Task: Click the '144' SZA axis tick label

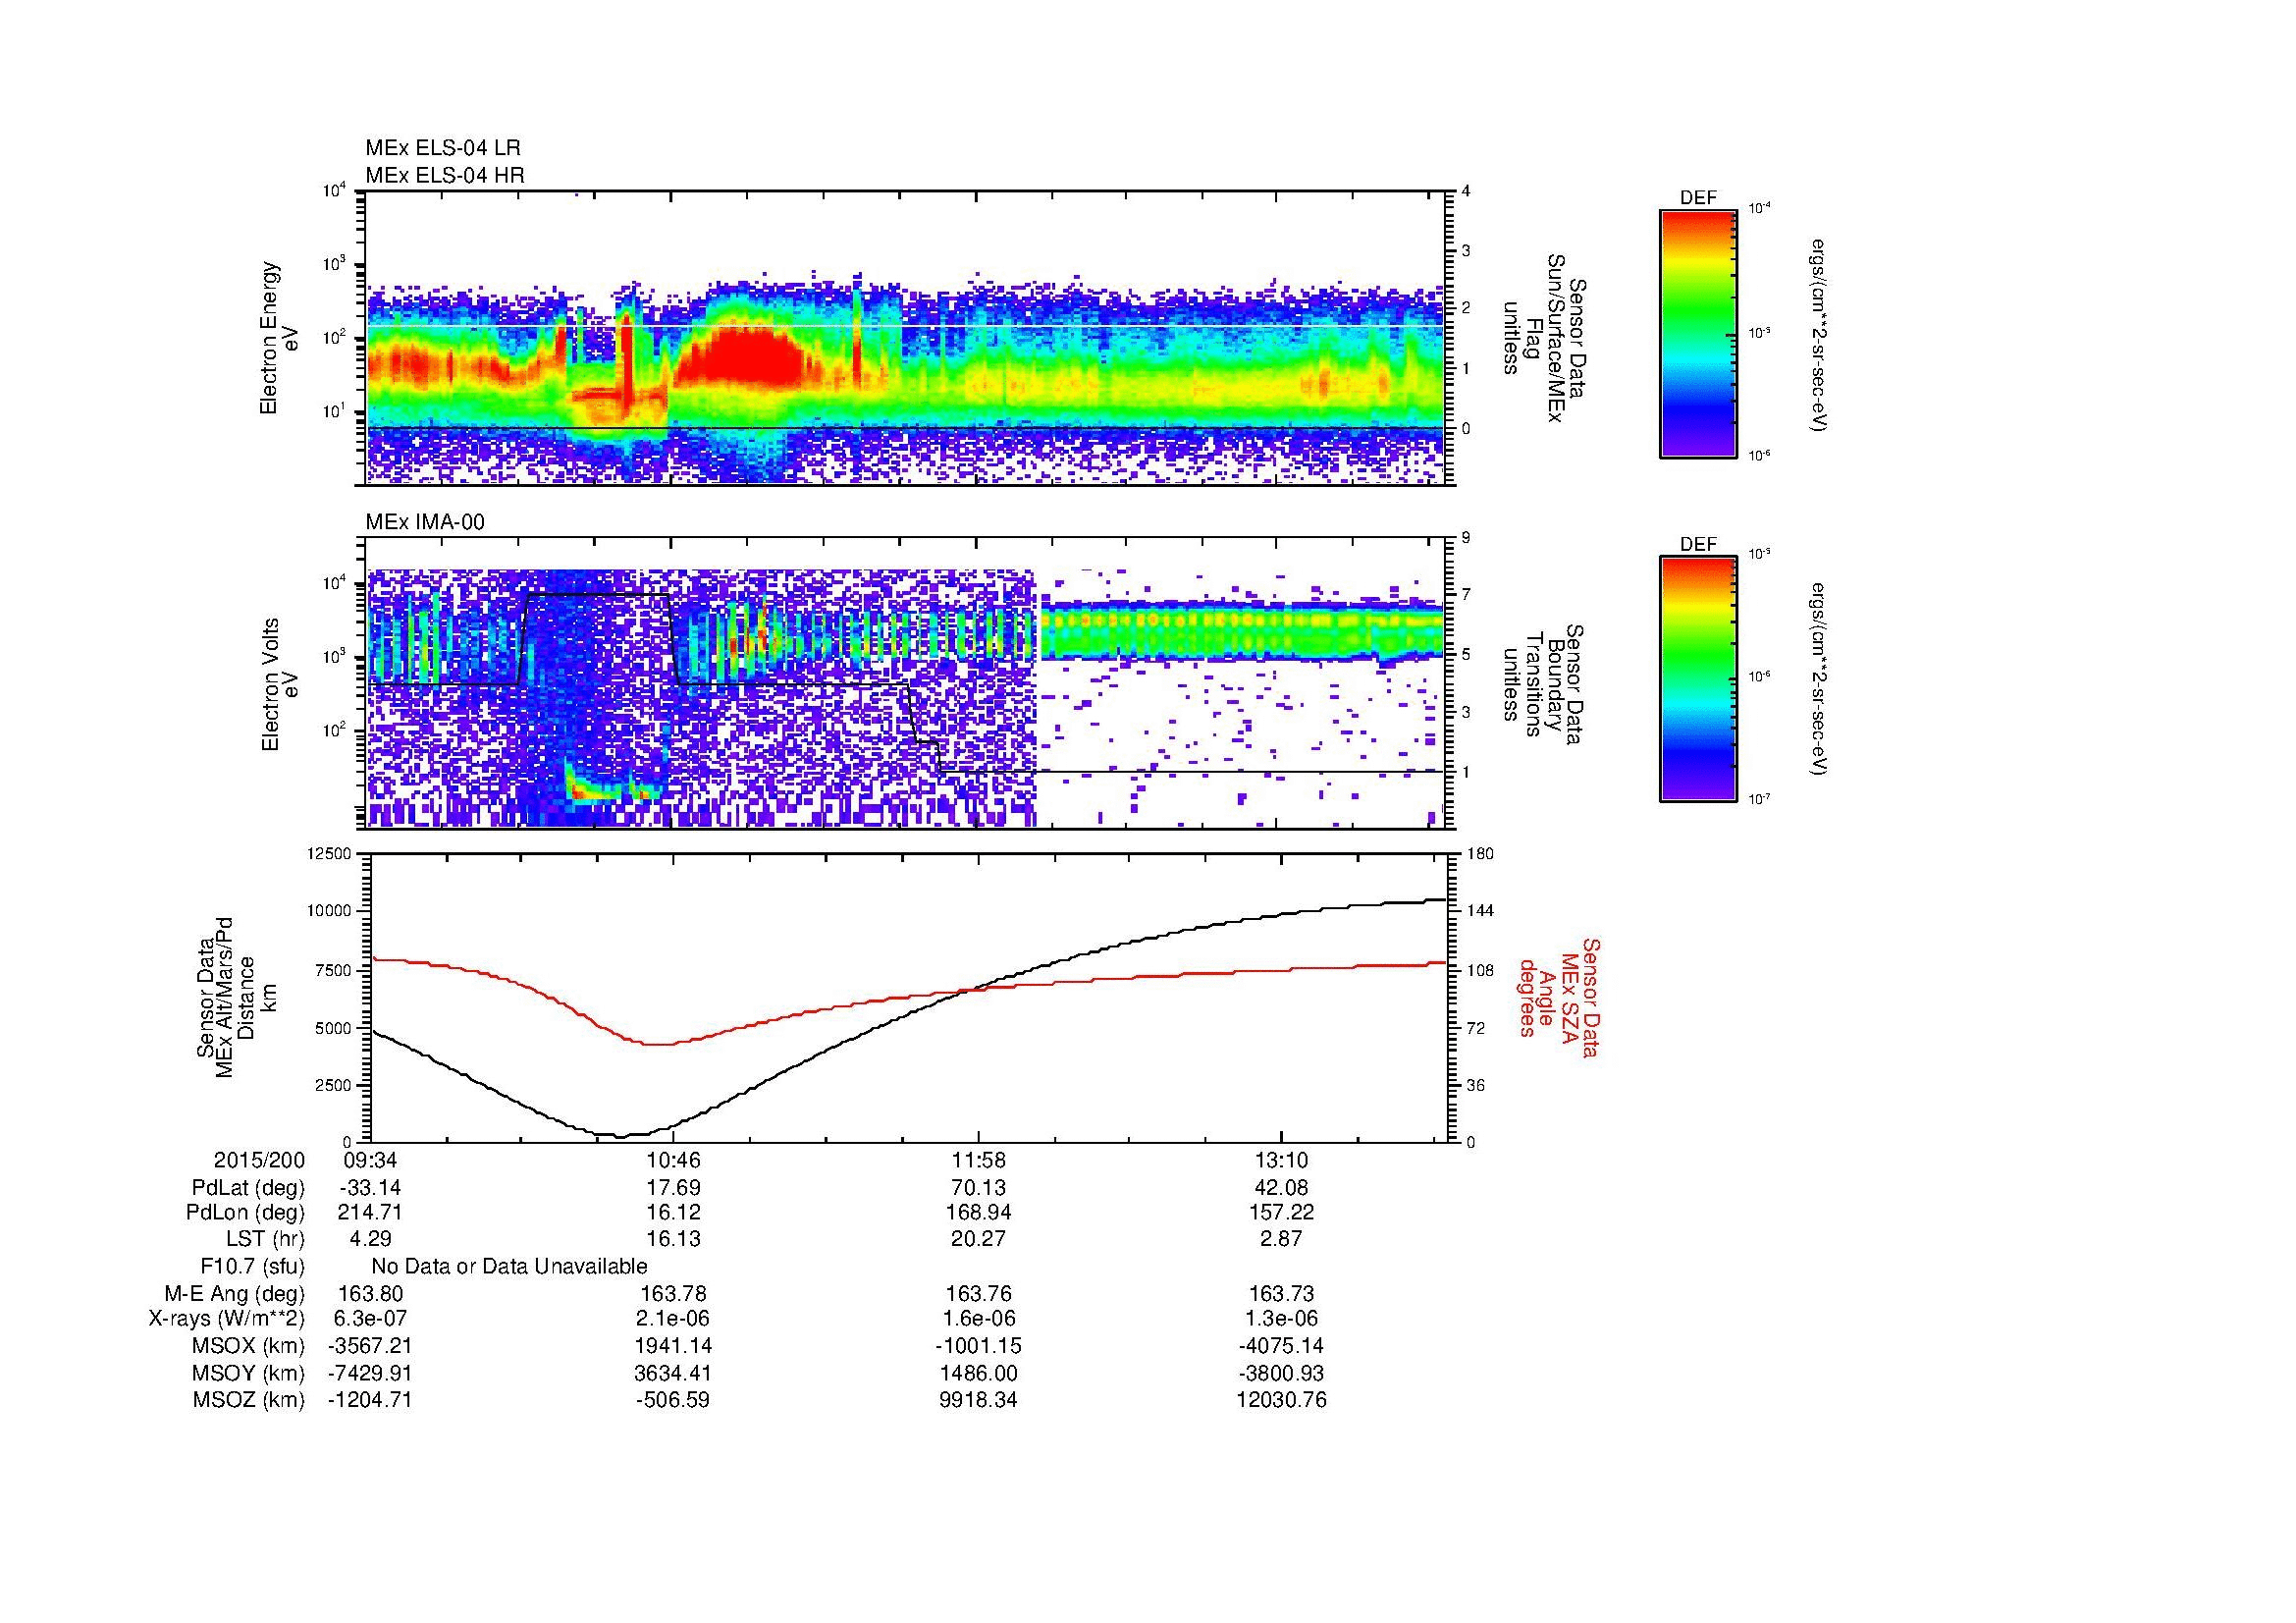Action: tap(1479, 911)
